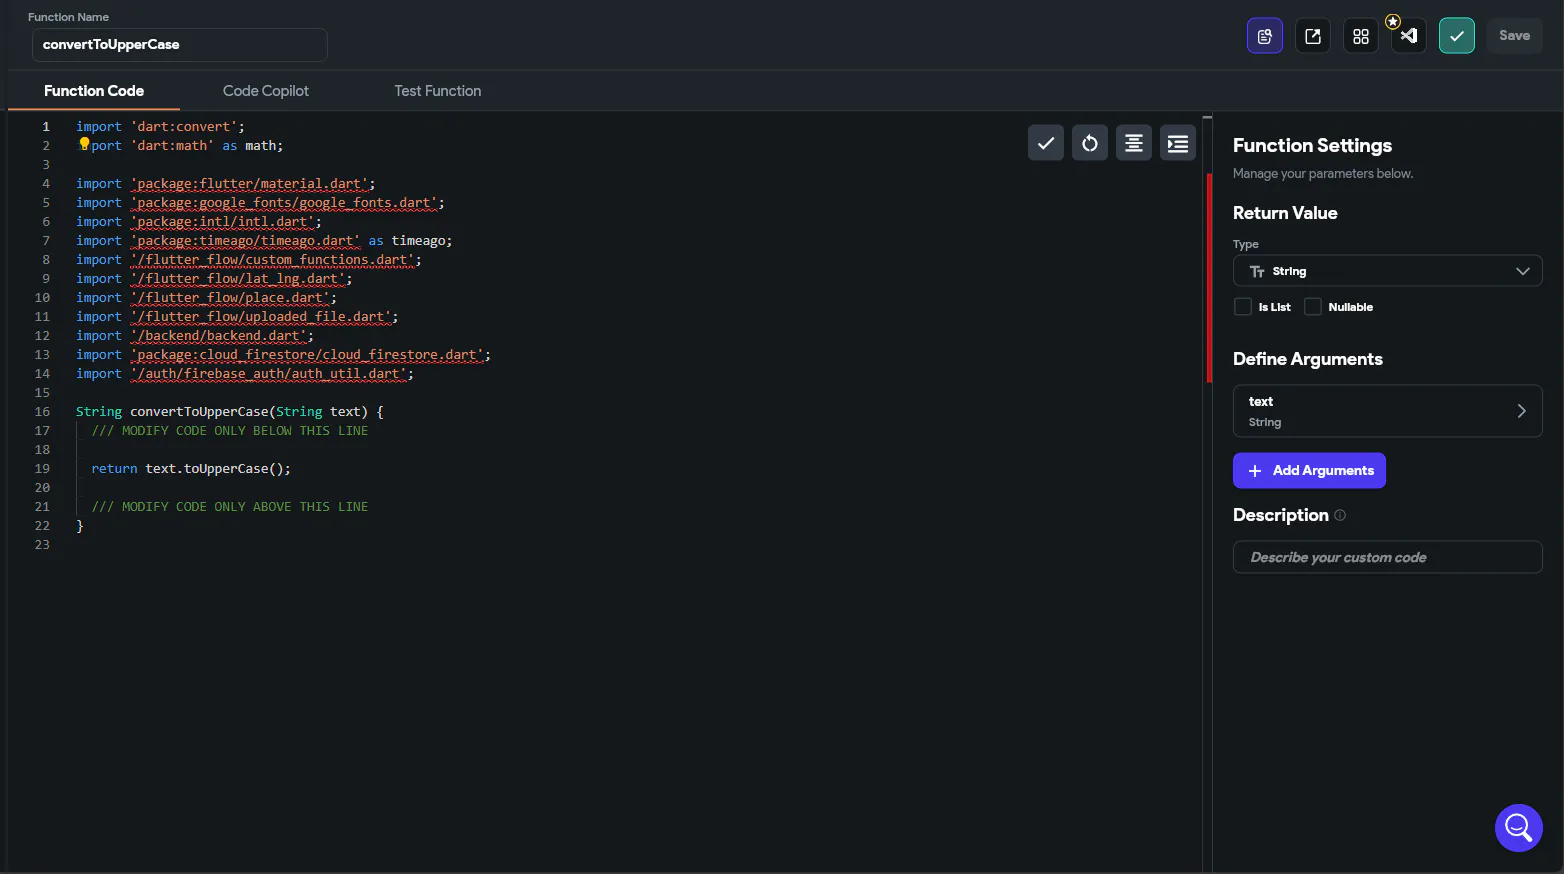The width and height of the screenshot is (1564, 874).
Task: Click the timeago import line
Action: 264,240
